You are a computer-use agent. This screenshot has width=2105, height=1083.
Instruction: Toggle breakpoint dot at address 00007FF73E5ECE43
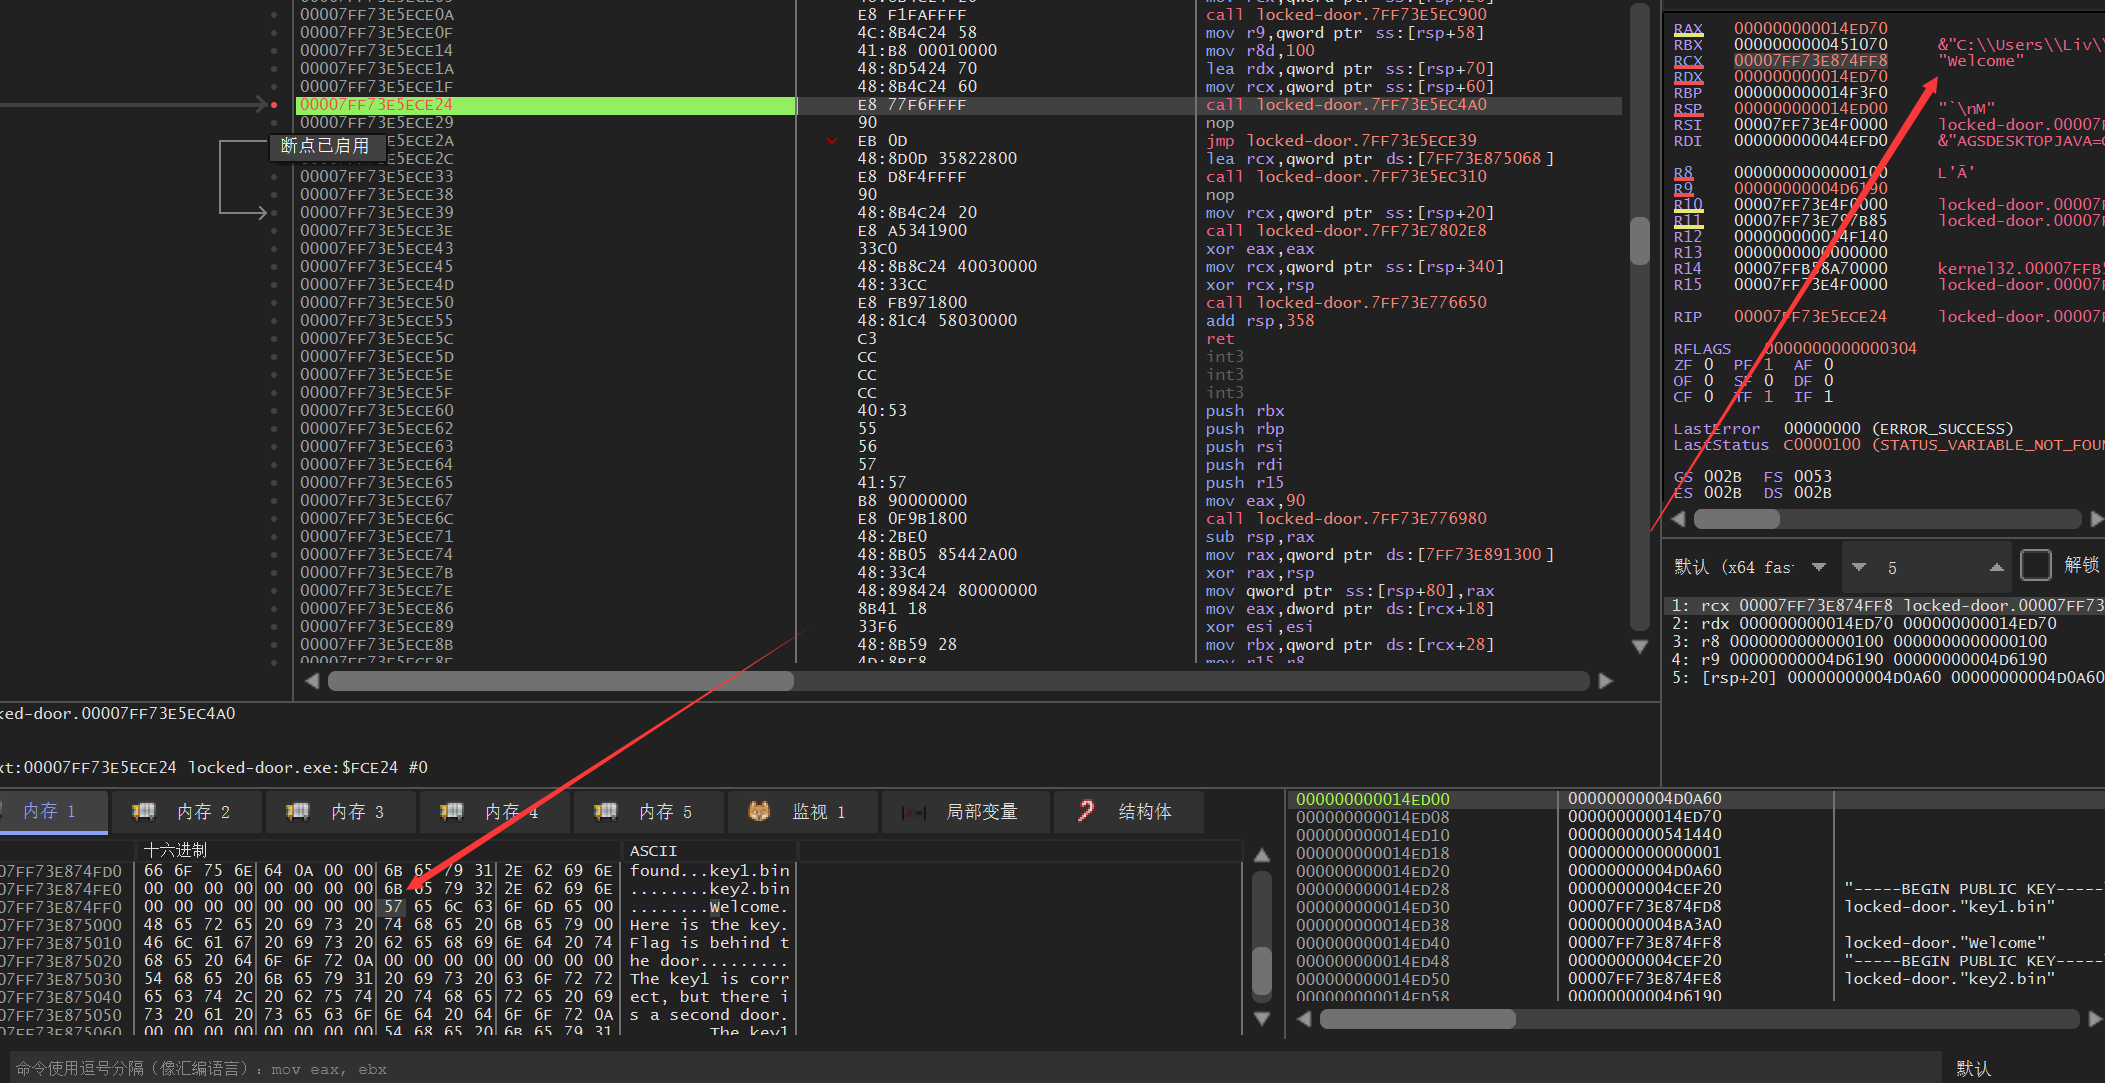tap(274, 248)
